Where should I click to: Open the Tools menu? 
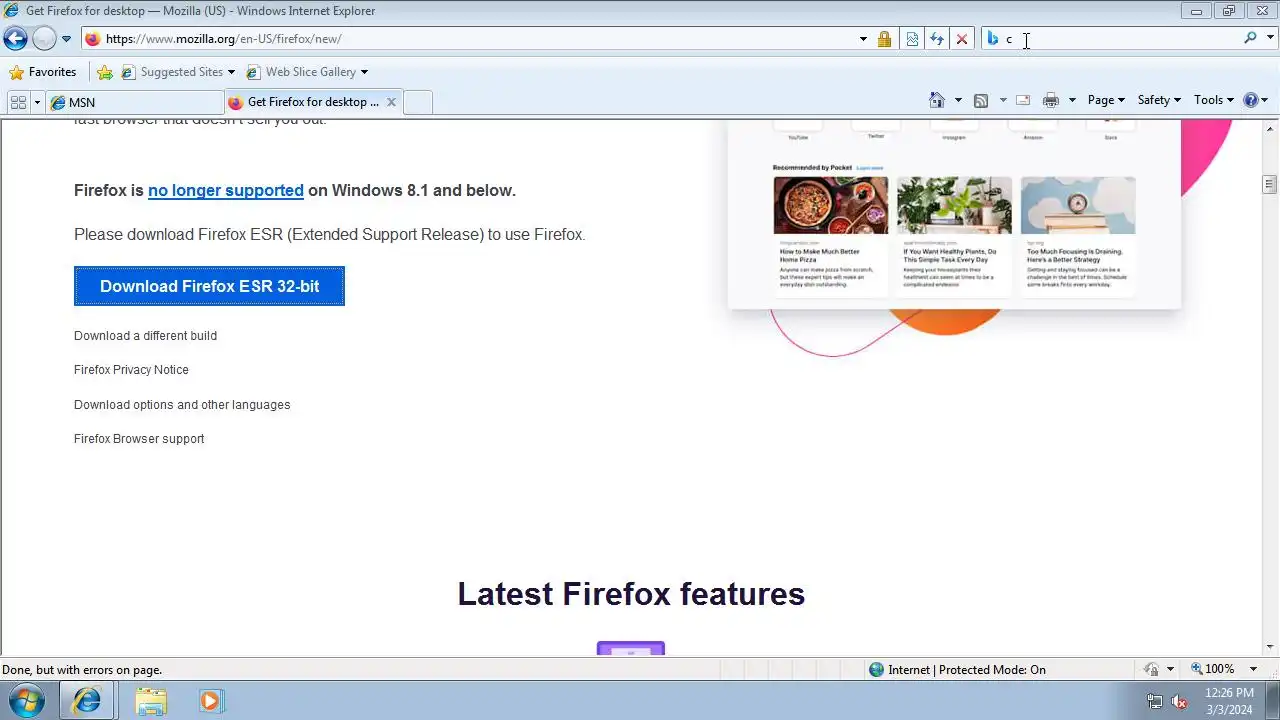coord(1214,100)
